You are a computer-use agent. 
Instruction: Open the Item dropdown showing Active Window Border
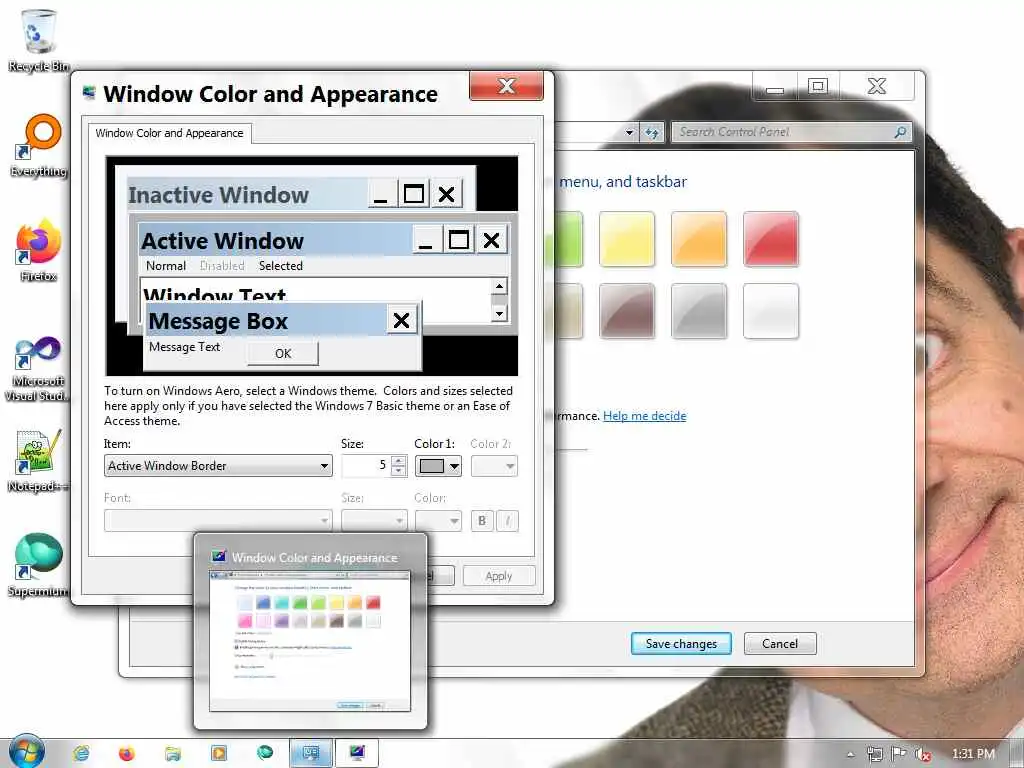tap(218, 466)
